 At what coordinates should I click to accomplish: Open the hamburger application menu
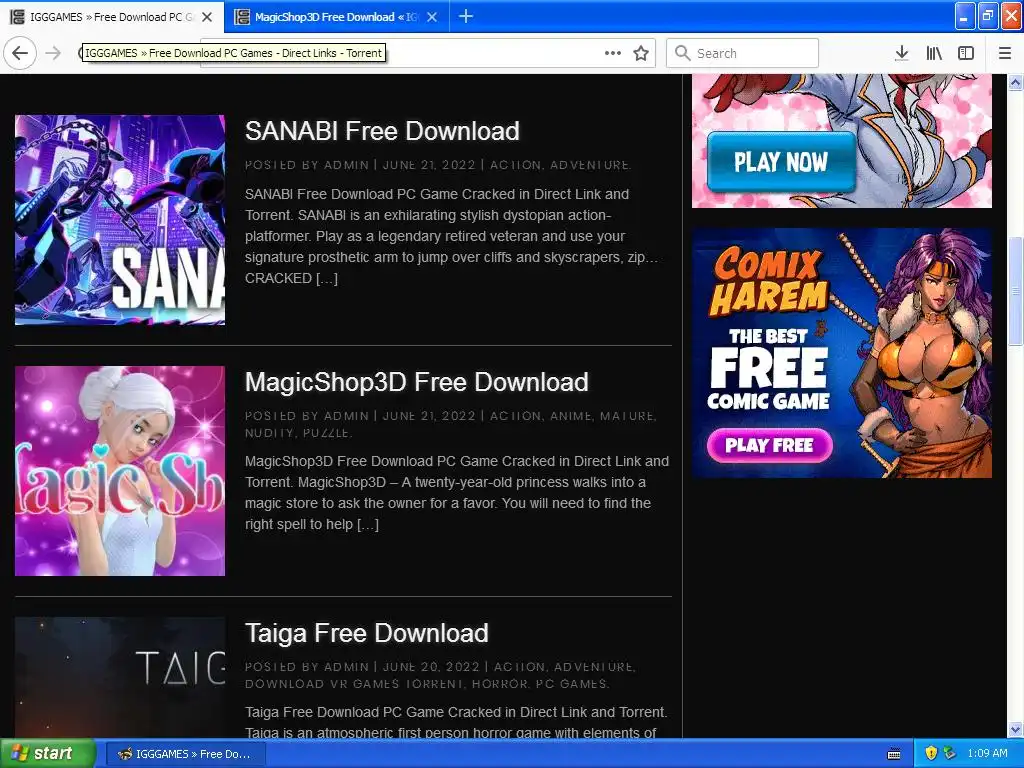click(1004, 53)
